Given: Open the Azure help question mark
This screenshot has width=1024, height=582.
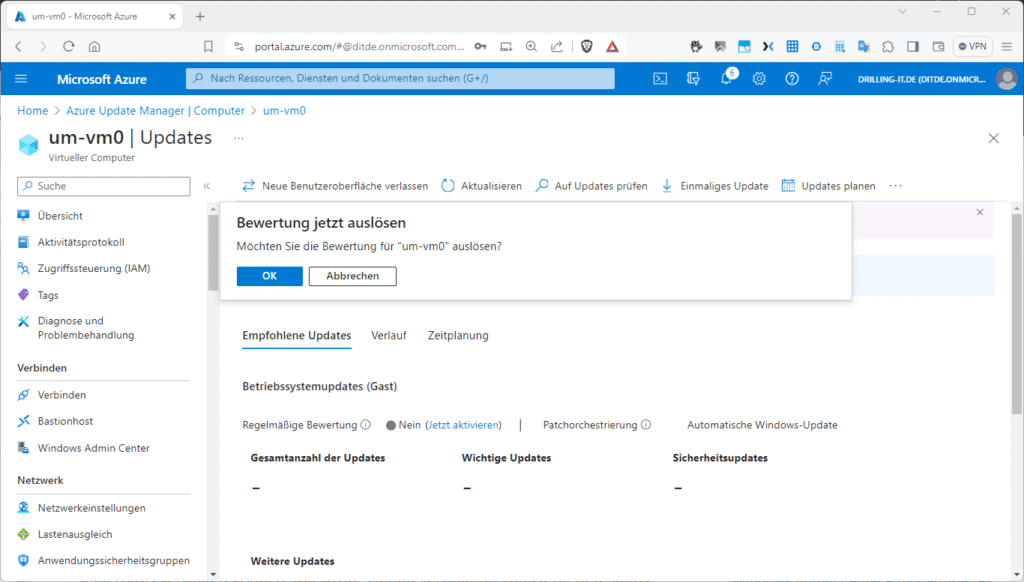Looking at the screenshot, I should tap(792, 78).
